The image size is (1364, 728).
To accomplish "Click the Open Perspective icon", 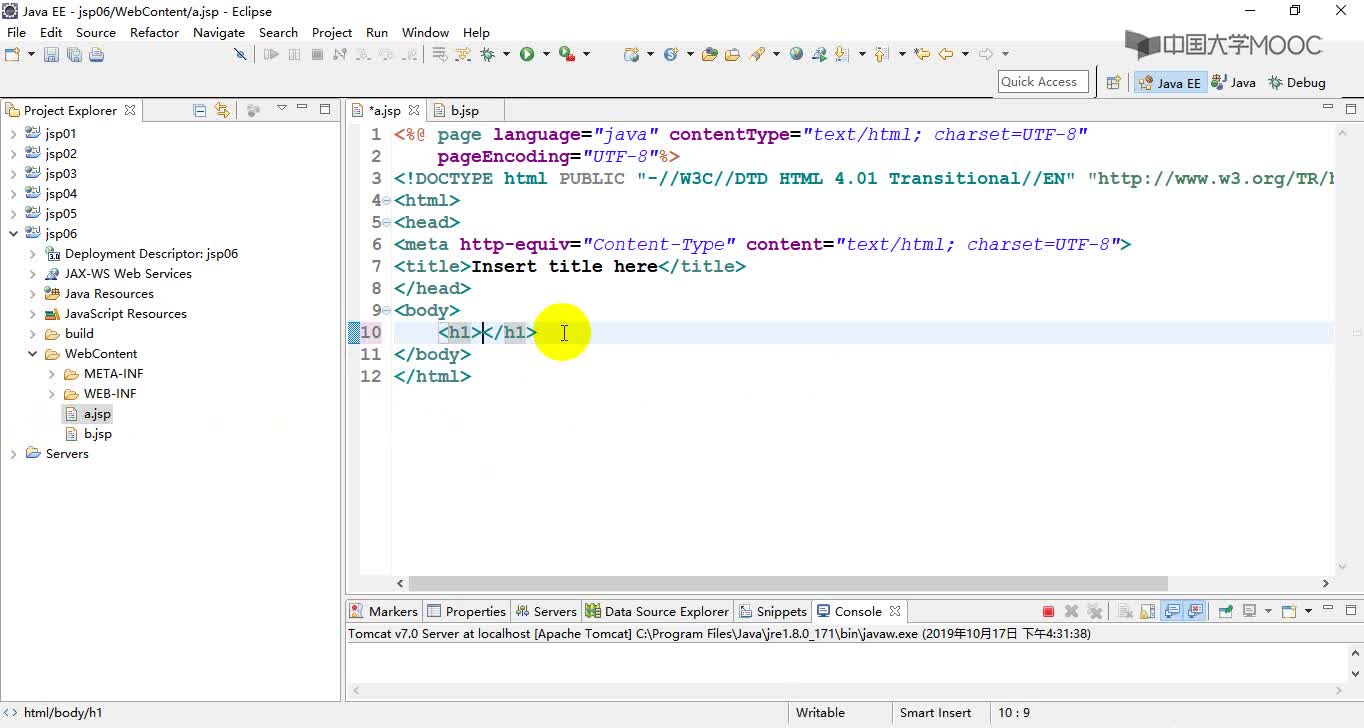I will coord(1113,83).
